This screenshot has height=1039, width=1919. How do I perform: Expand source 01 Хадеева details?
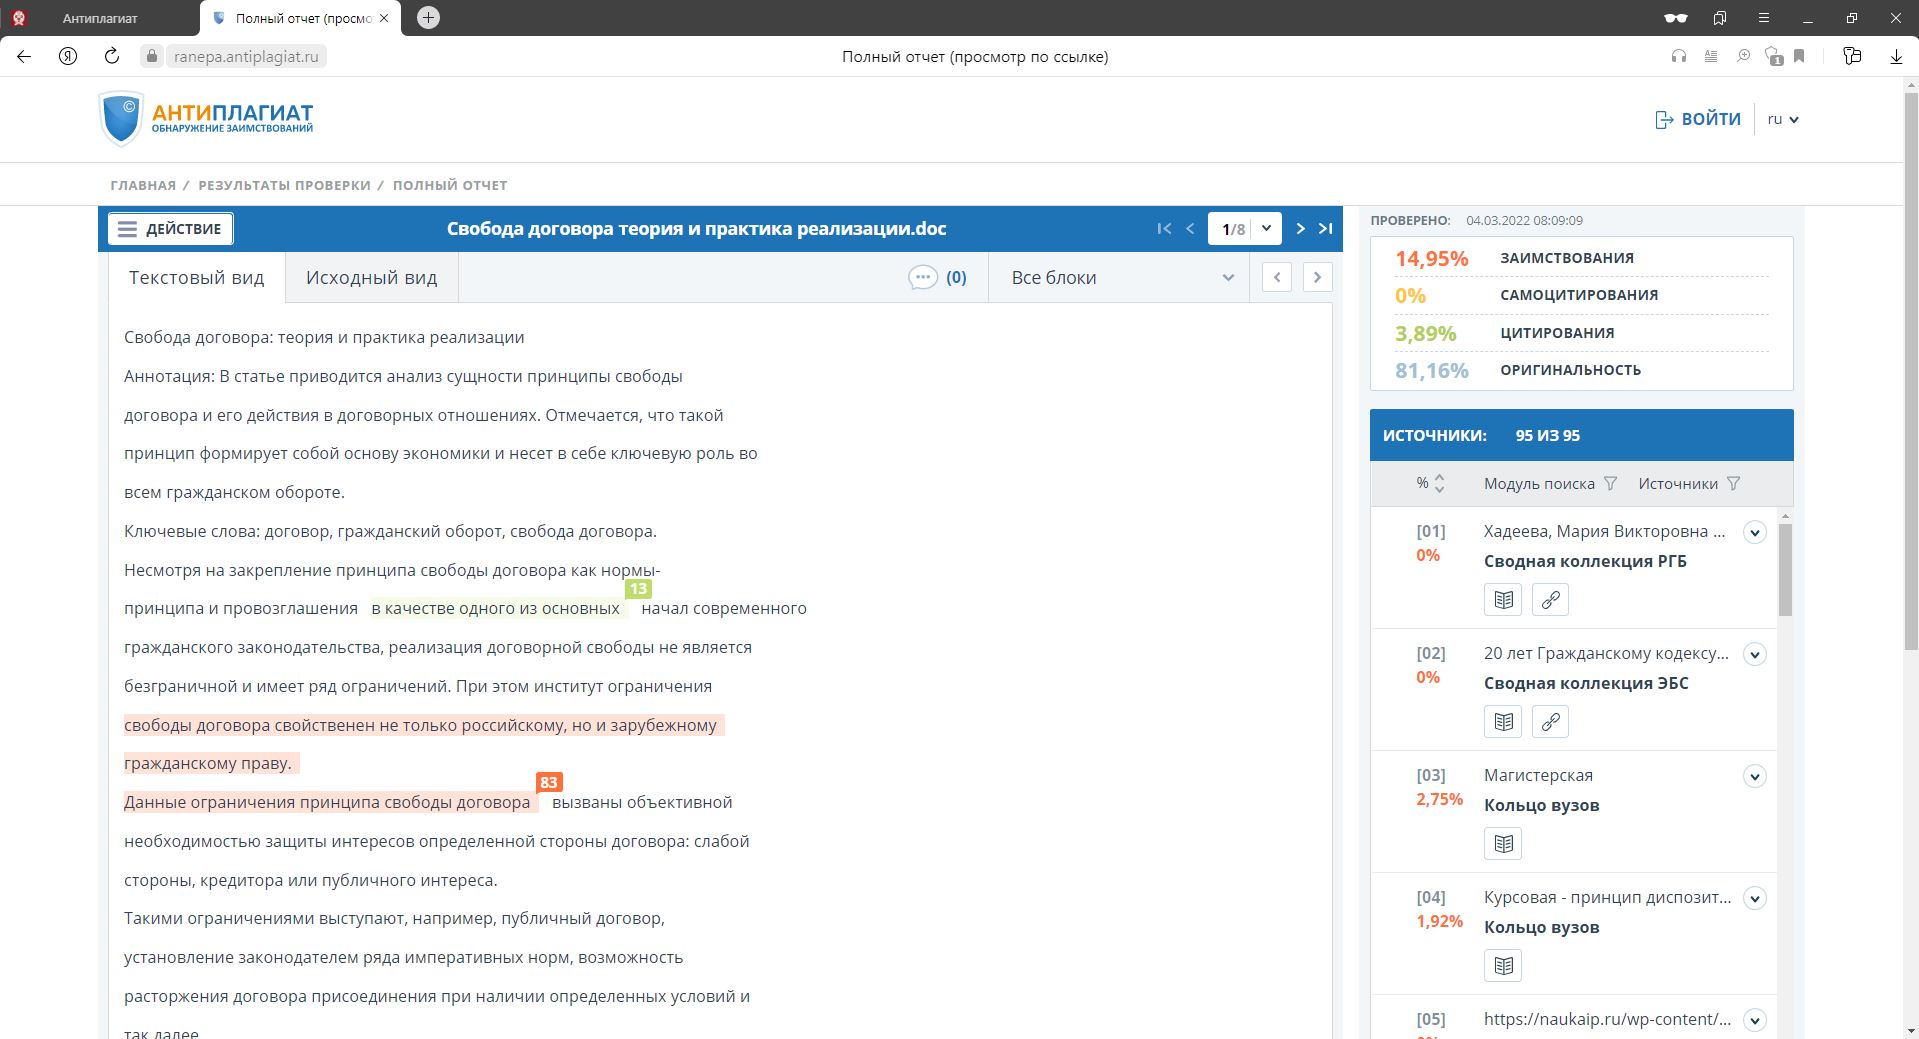(x=1754, y=533)
